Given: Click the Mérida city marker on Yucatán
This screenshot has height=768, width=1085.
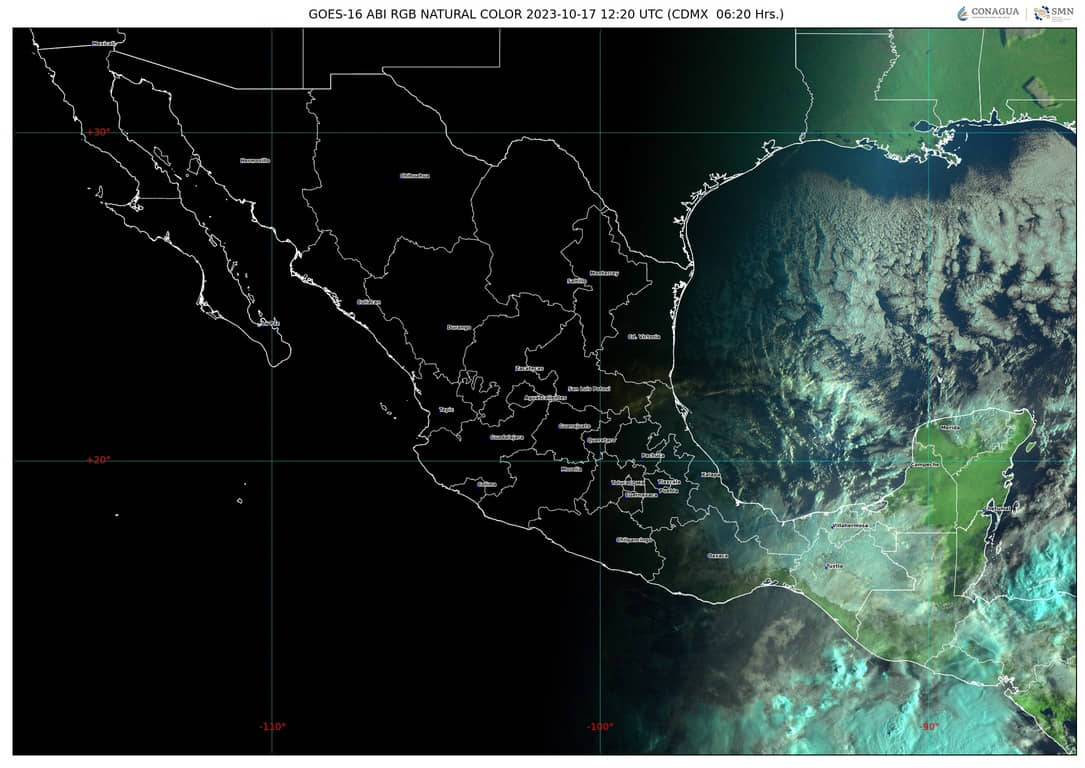Looking at the screenshot, I should [x=949, y=427].
